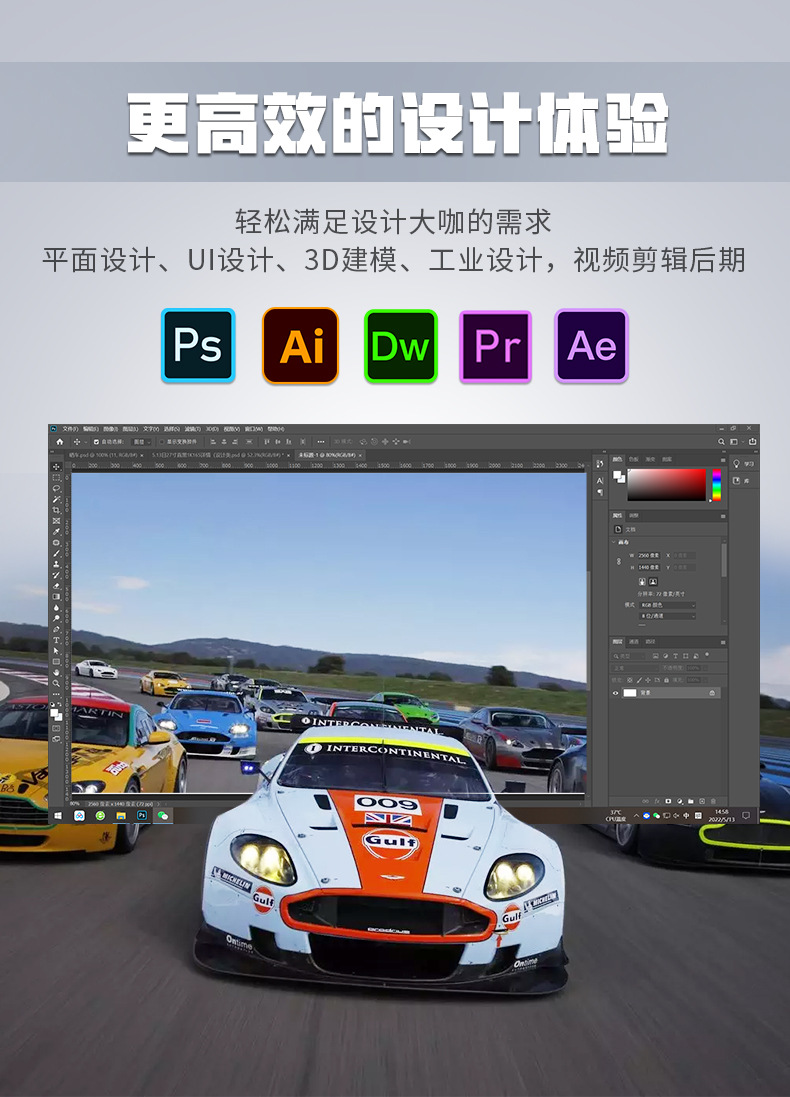Open the Libraries panel icon
Image resolution: width=790 pixels, height=1097 pixels.
(736, 481)
